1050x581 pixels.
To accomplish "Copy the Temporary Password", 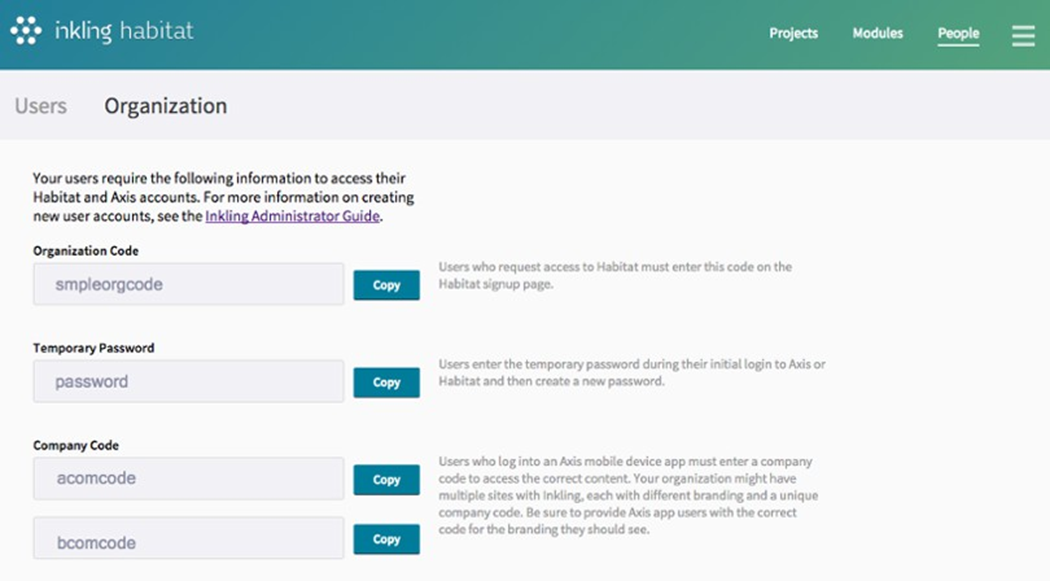I will pyautogui.click(x=386, y=382).
